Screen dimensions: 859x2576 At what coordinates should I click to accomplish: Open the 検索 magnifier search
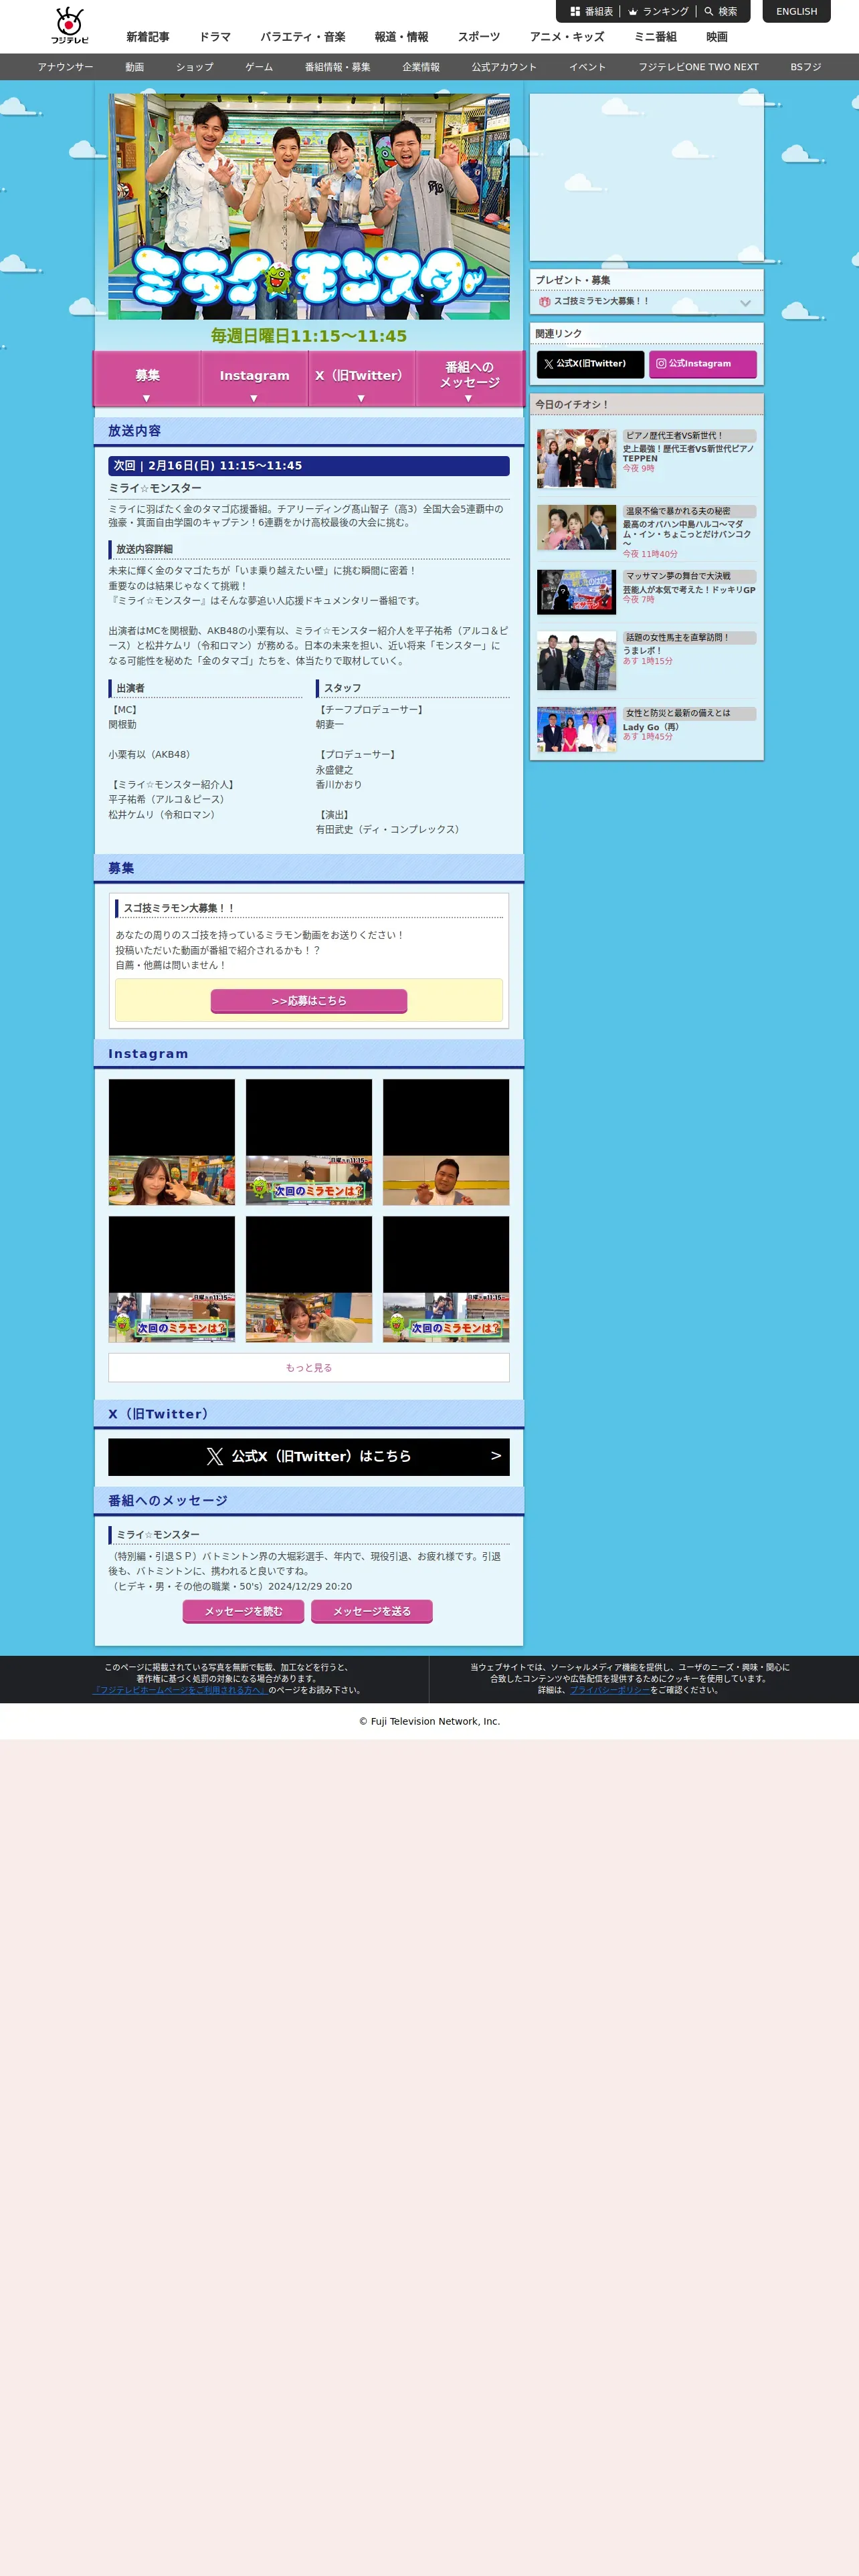[721, 12]
